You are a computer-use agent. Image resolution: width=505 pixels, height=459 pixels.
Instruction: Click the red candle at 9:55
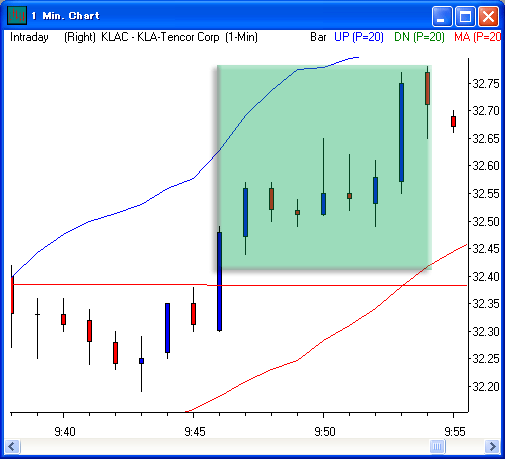coord(453,121)
